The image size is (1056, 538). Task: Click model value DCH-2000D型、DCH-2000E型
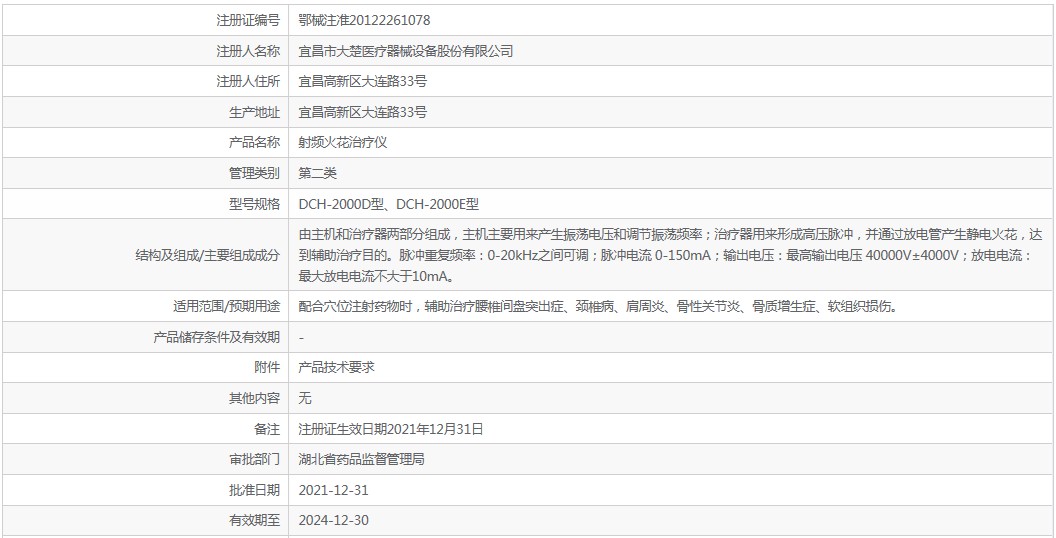(389, 204)
